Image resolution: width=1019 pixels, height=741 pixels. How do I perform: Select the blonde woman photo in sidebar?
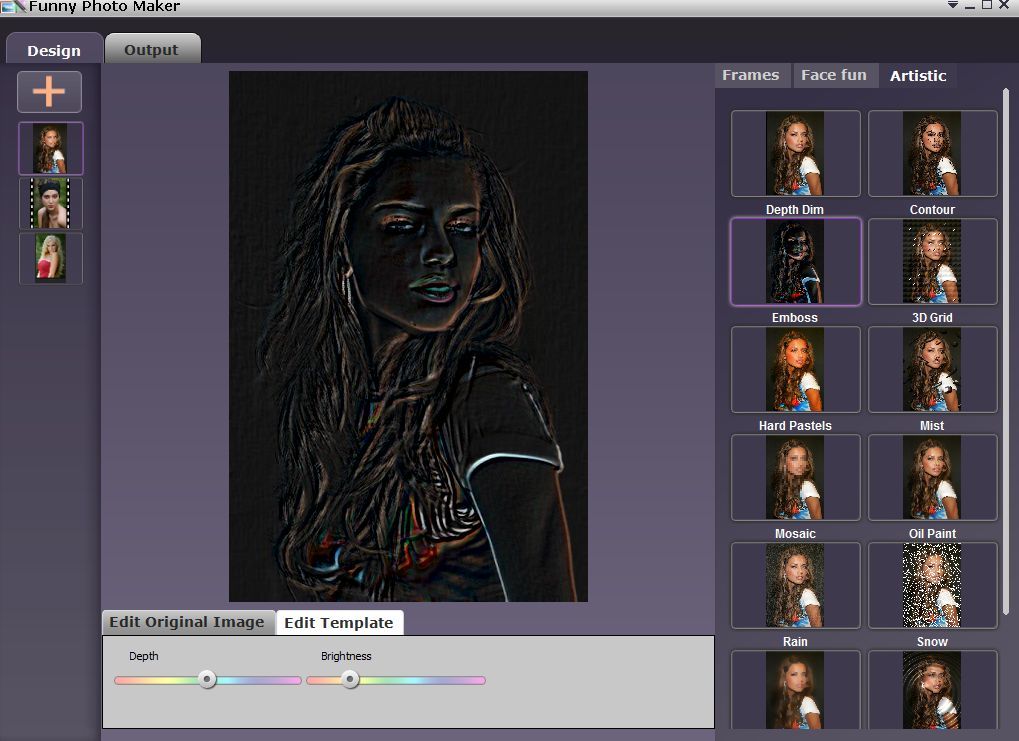(x=51, y=258)
